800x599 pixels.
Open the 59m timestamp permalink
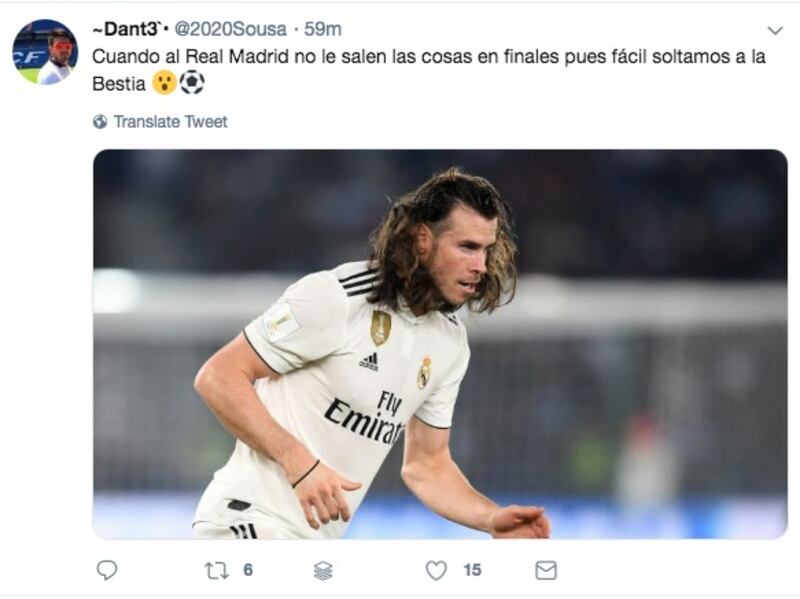[x=323, y=29]
